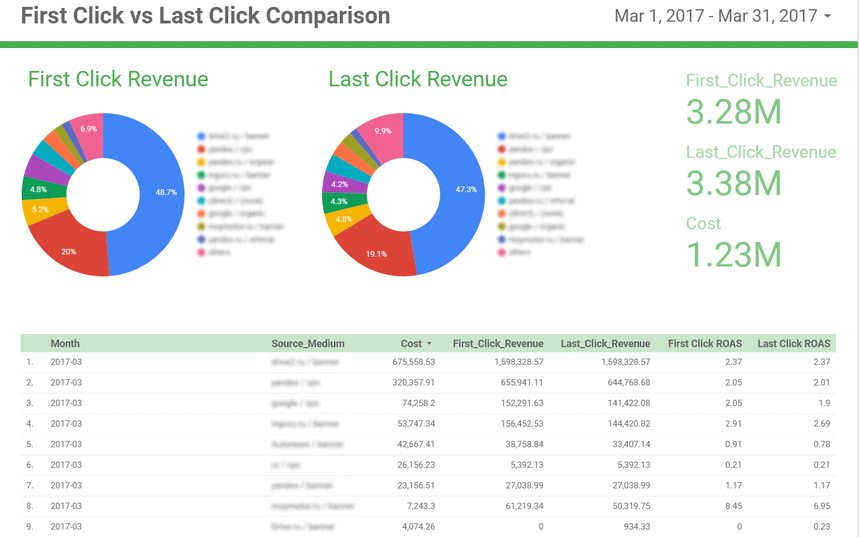Click the First_Click_Revenue table column header

coord(498,344)
